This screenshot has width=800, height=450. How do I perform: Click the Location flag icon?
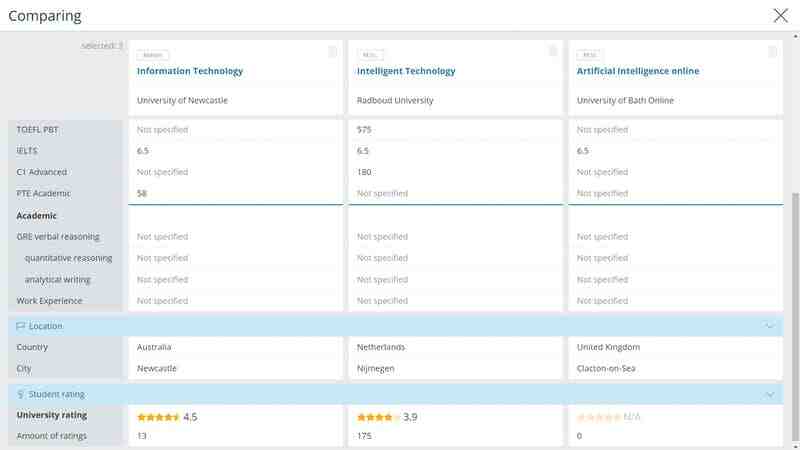(20, 326)
